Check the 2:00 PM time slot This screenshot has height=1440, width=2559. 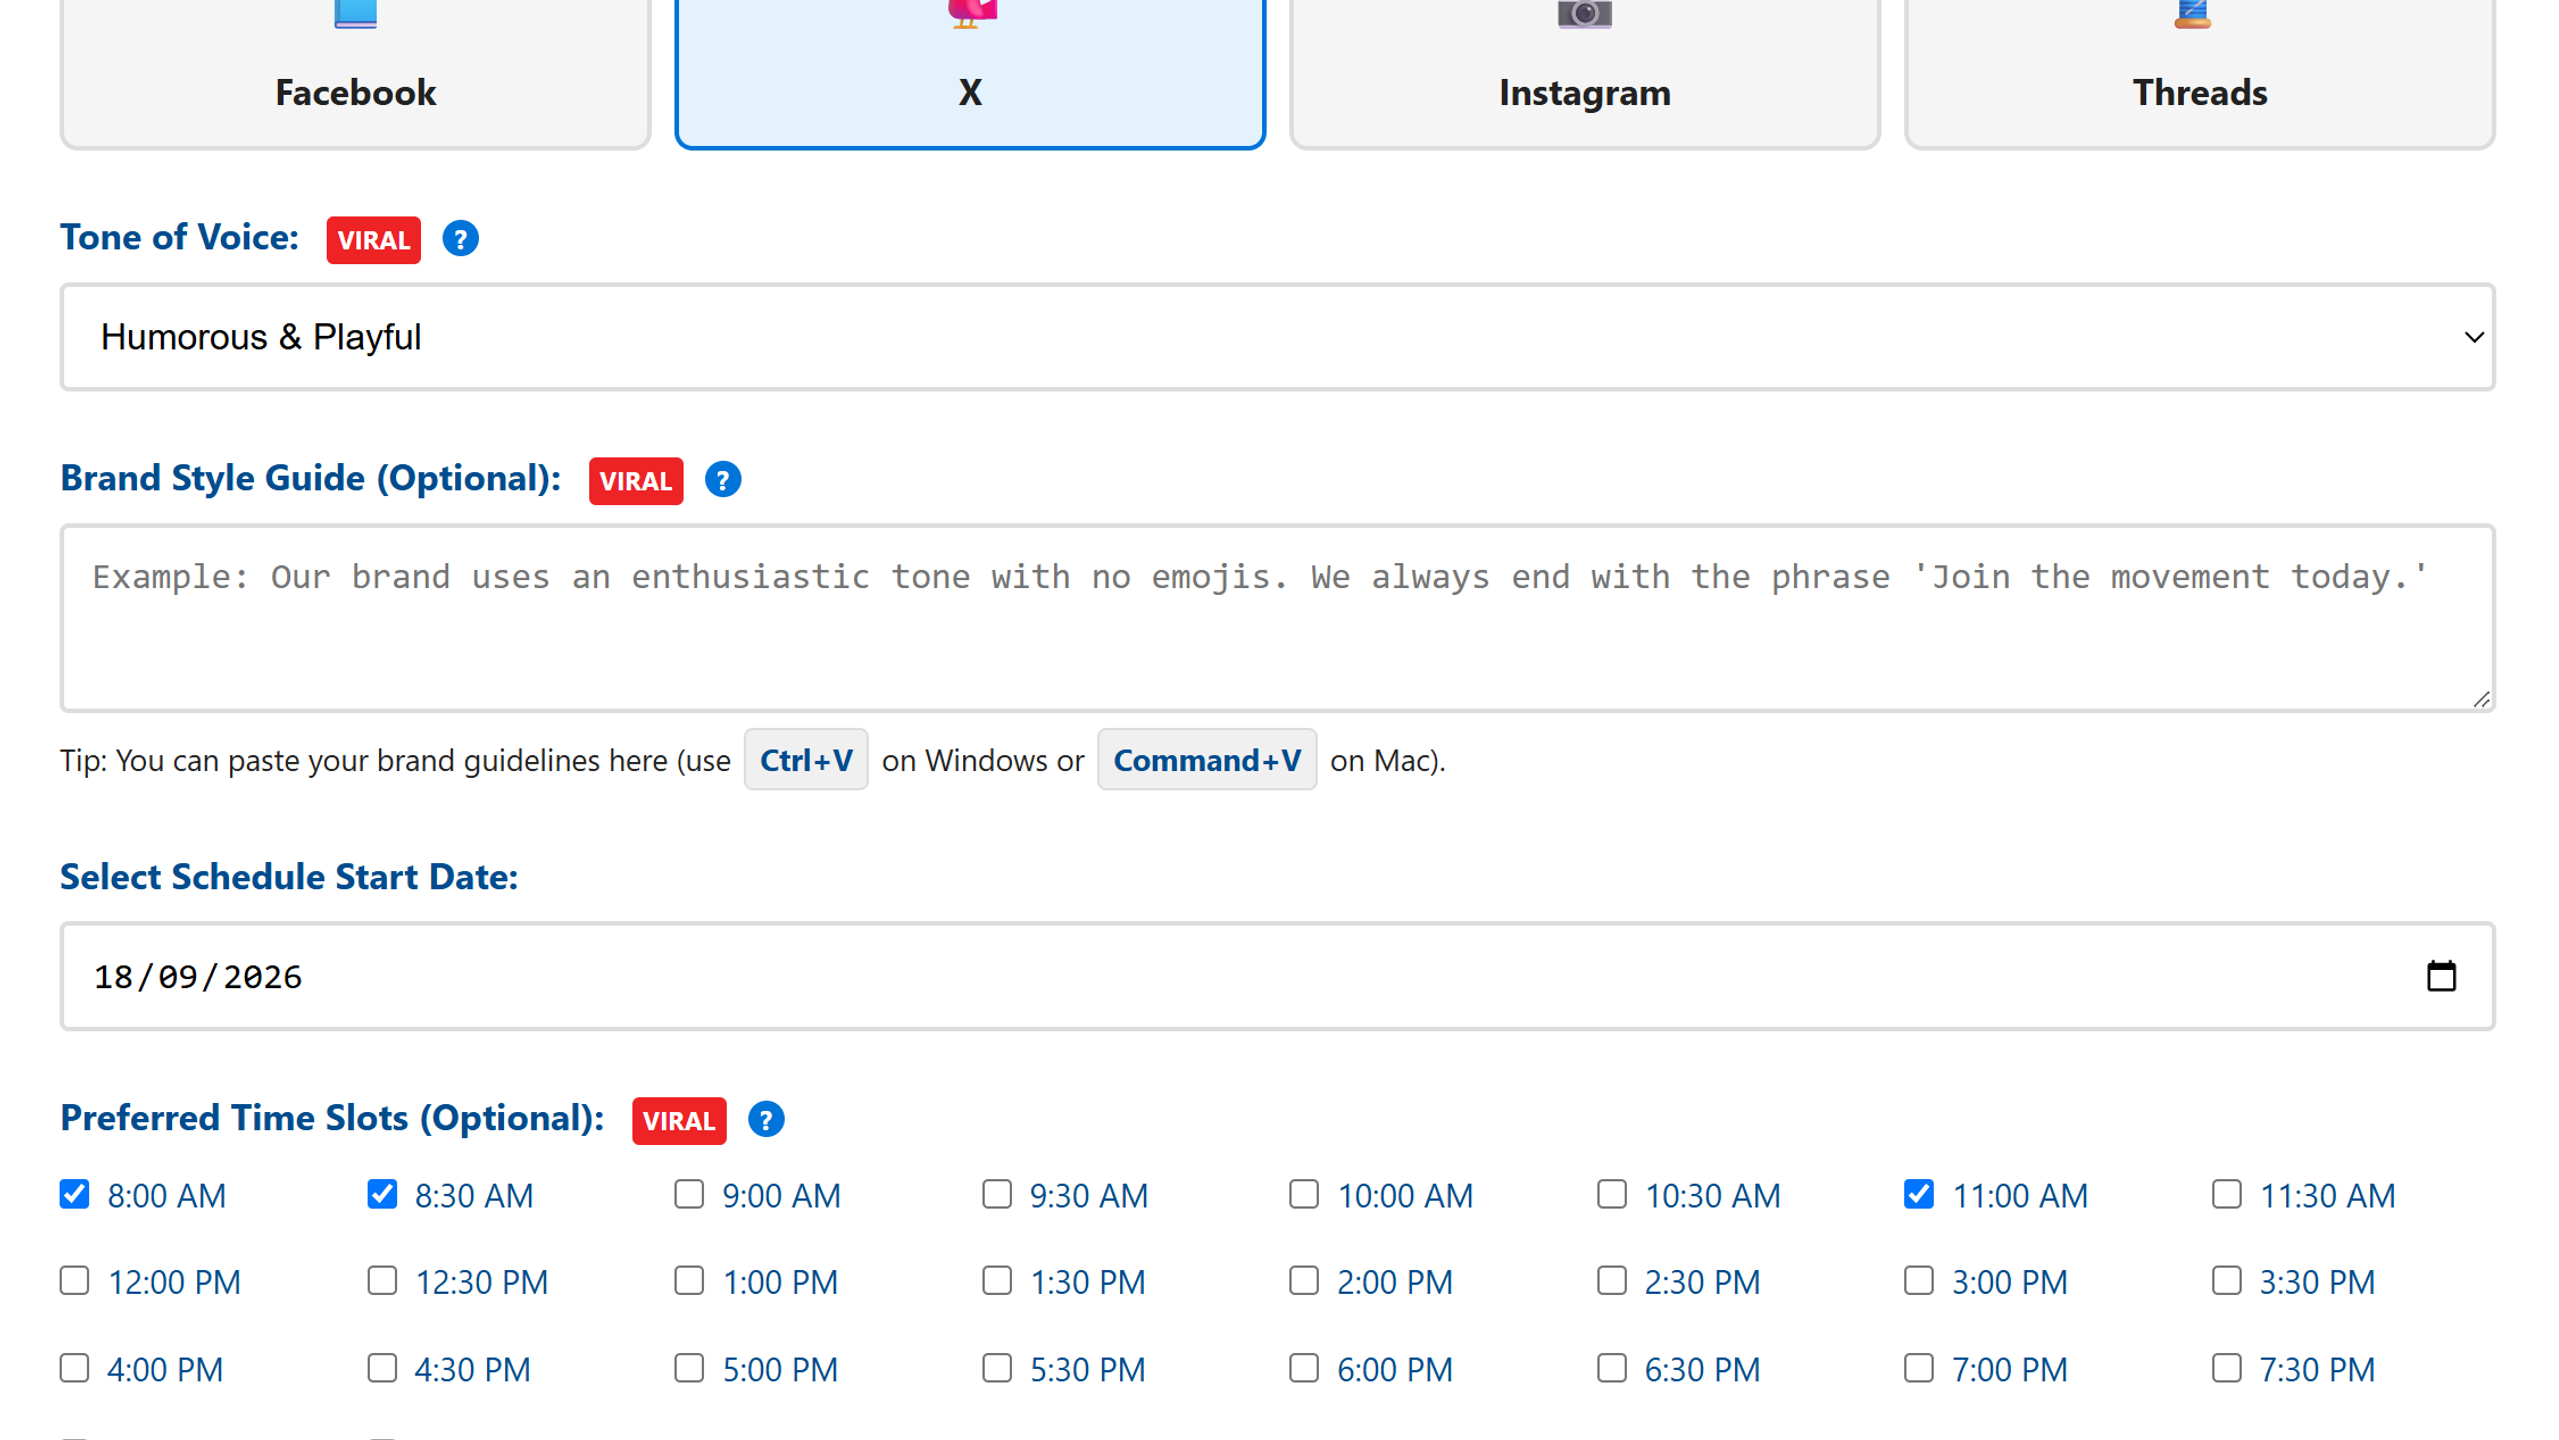click(x=1304, y=1281)
